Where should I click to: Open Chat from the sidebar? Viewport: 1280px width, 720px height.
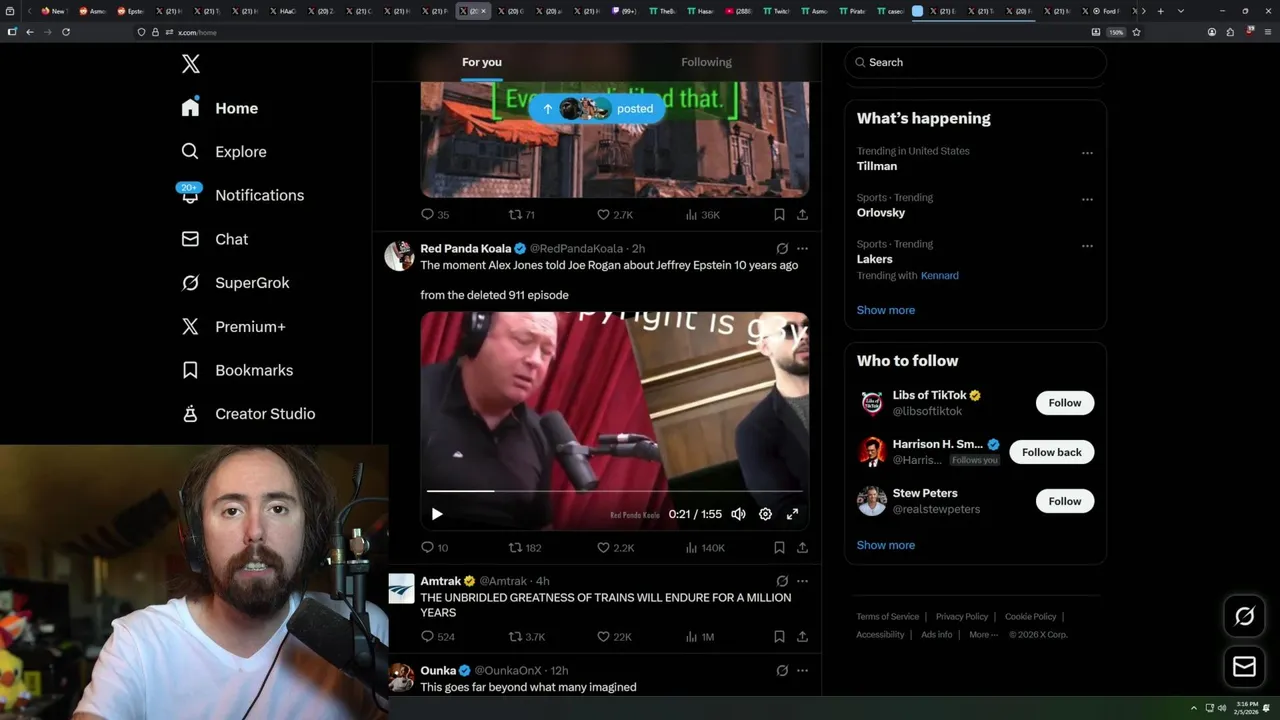pos(214,239)
